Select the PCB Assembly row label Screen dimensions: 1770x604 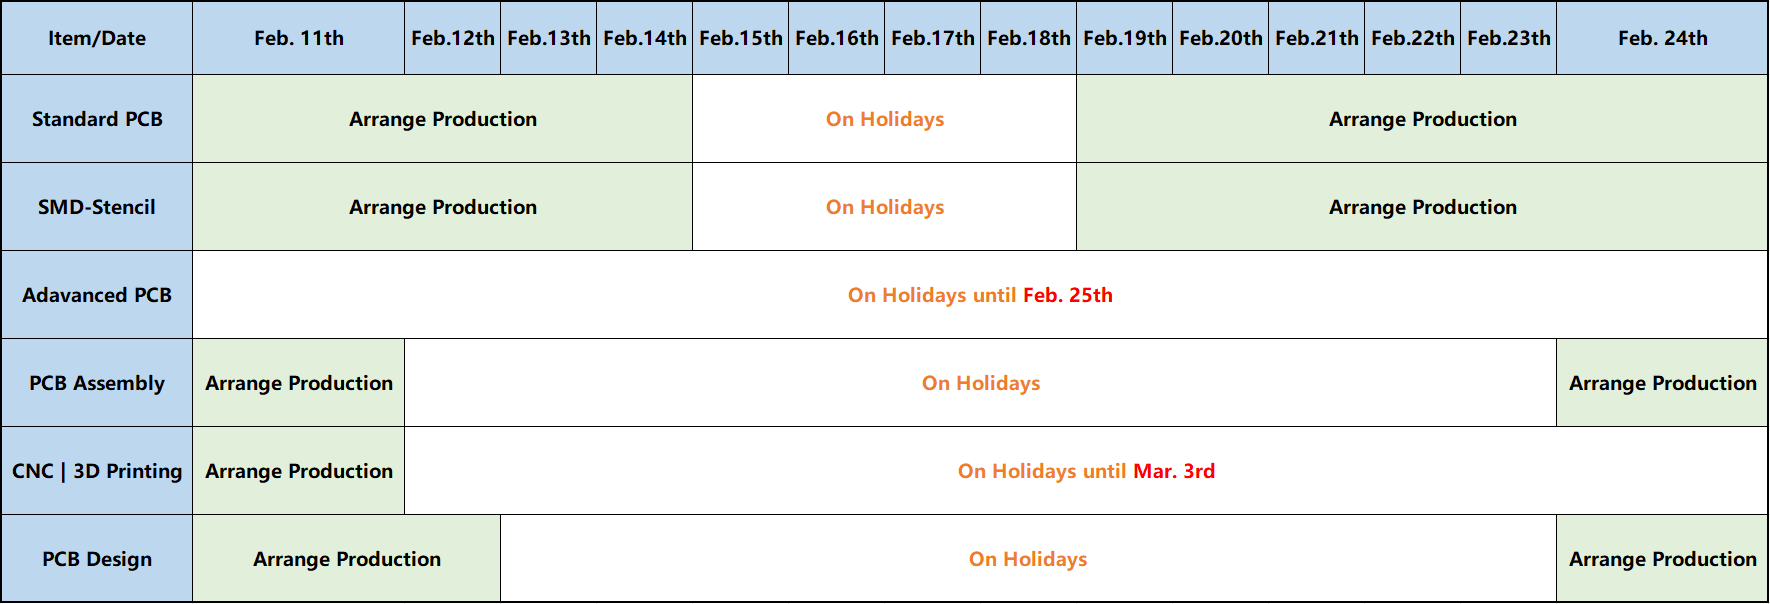click(97, 383)
